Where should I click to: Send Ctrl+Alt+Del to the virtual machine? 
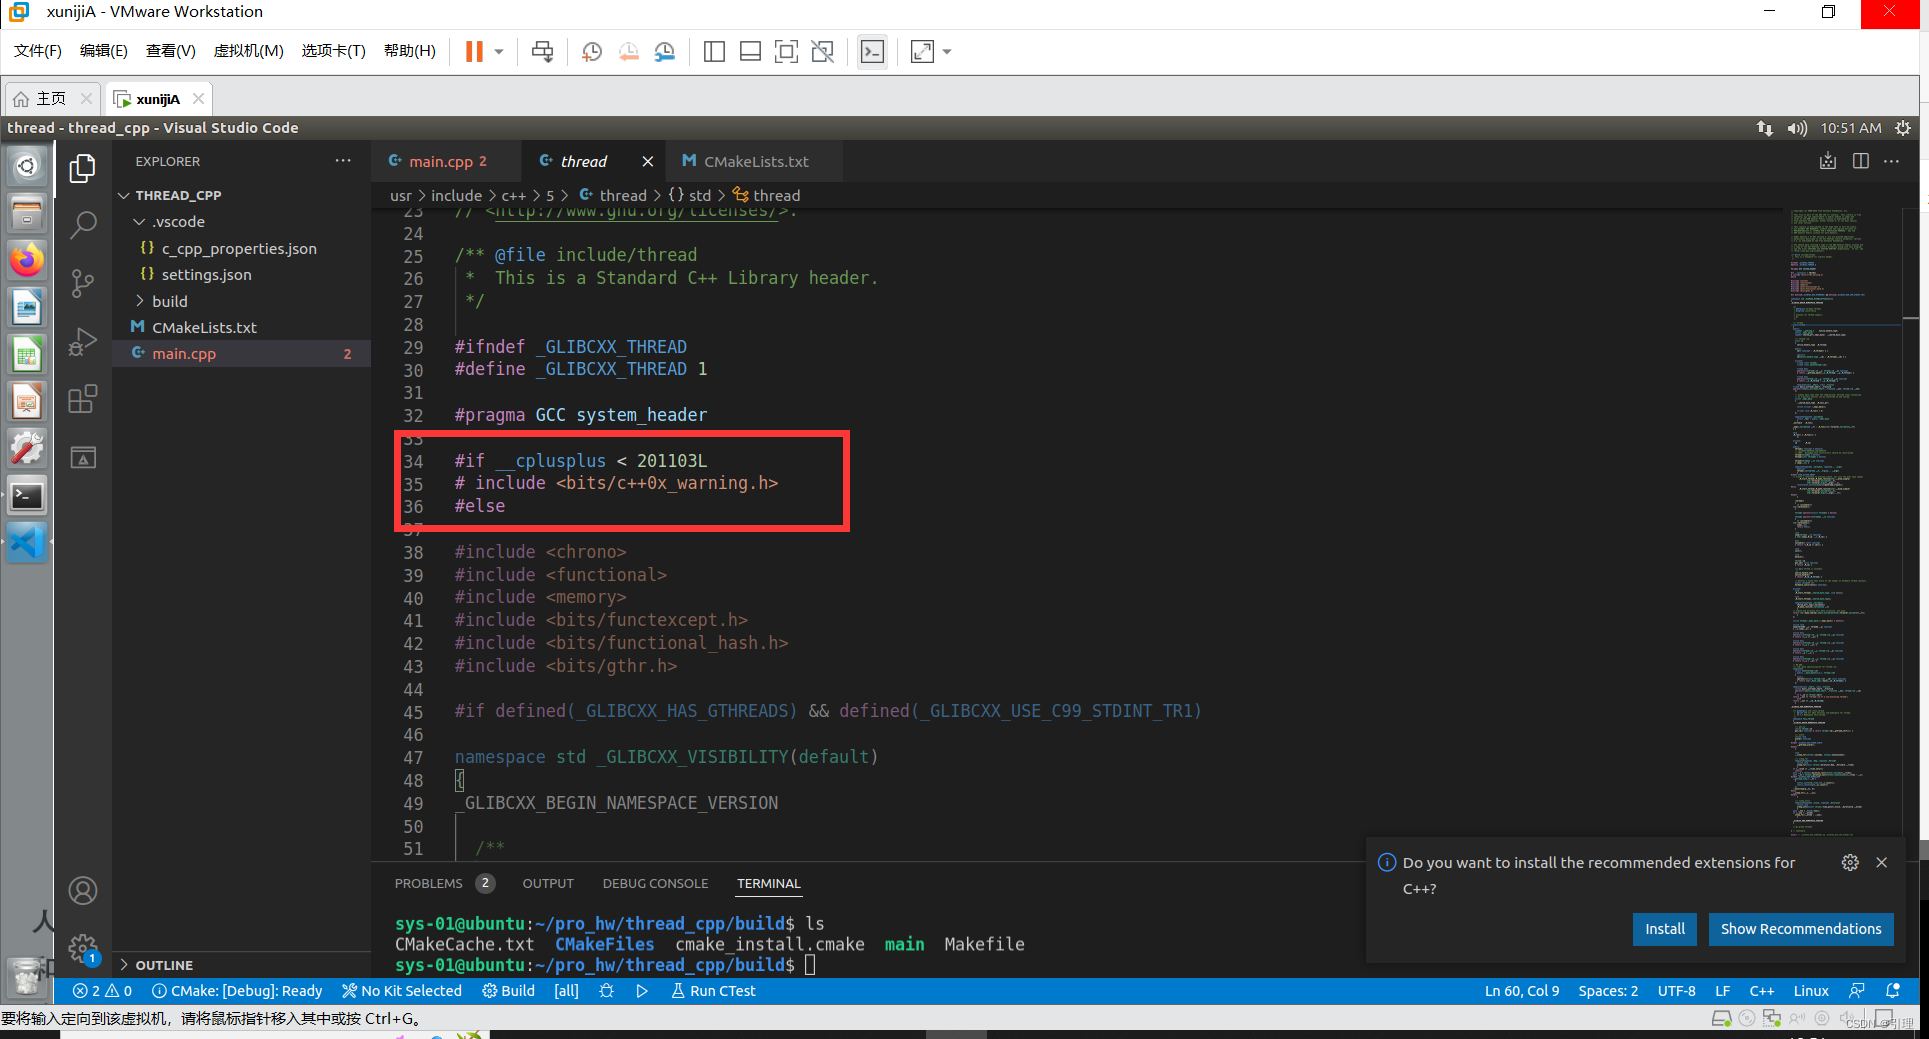(542, 51)
